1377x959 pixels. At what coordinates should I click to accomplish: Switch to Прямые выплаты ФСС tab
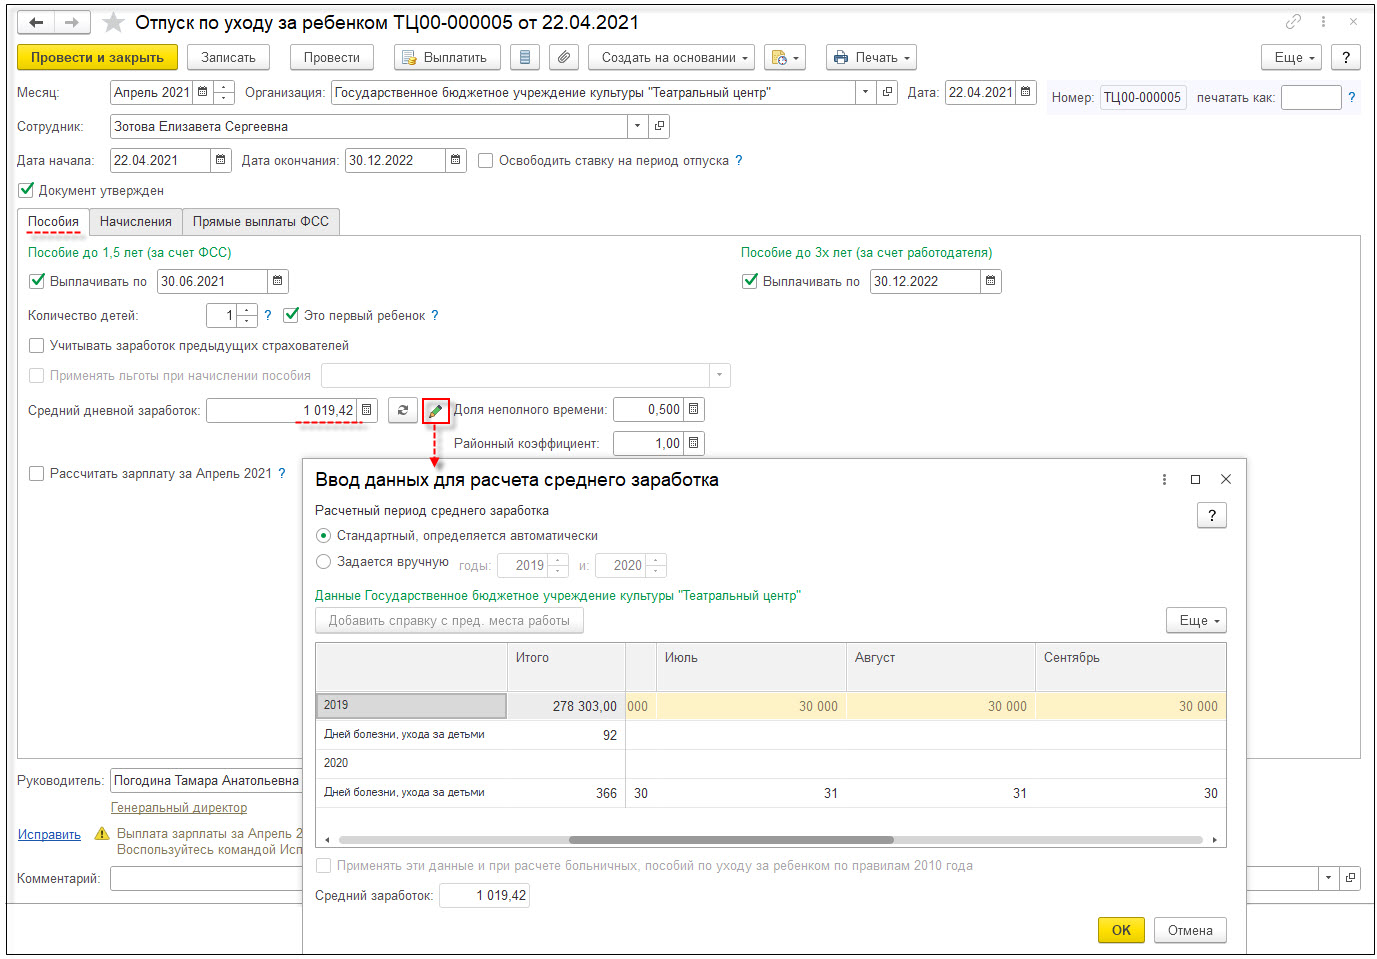[x=261, y=221]
